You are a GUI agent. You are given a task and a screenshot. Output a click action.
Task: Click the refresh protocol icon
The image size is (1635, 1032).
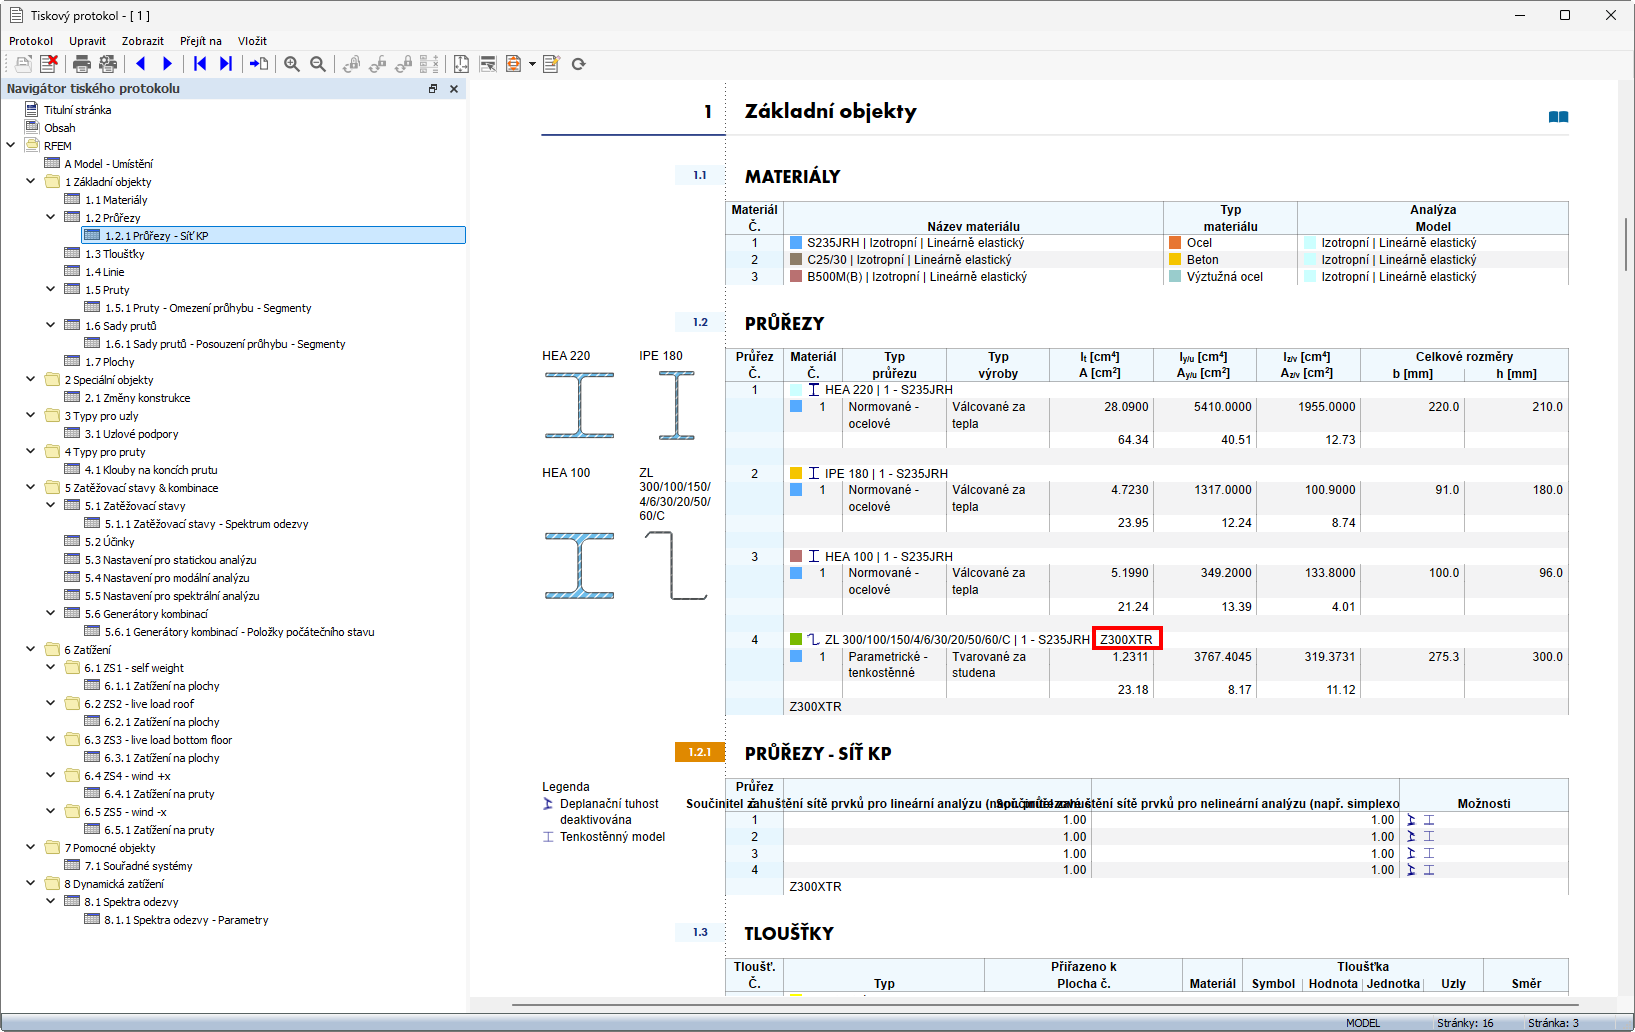(x=579, y=64)
